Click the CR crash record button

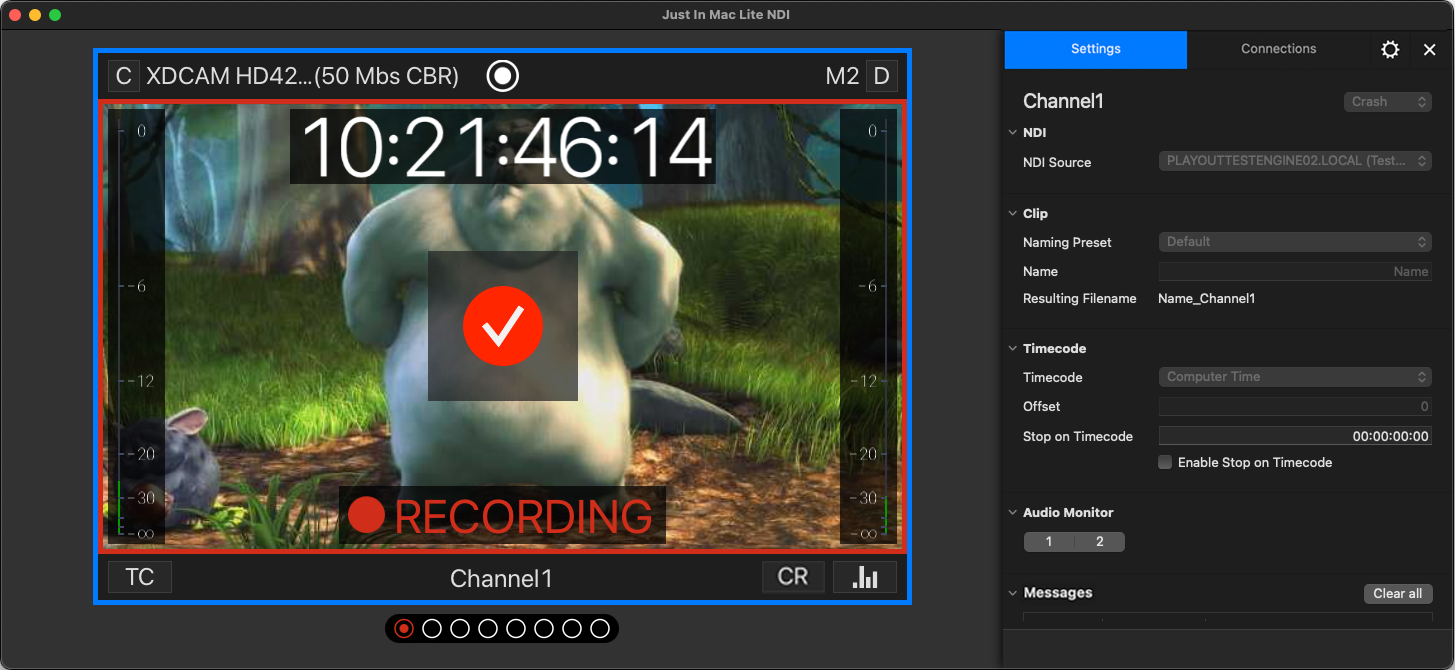point(793,577)
